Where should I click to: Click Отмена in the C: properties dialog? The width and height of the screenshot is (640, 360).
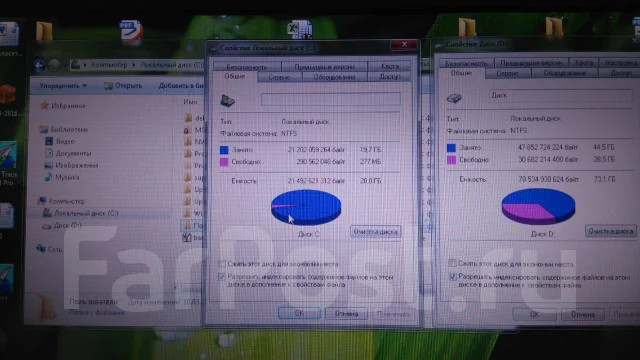(346, 314)
